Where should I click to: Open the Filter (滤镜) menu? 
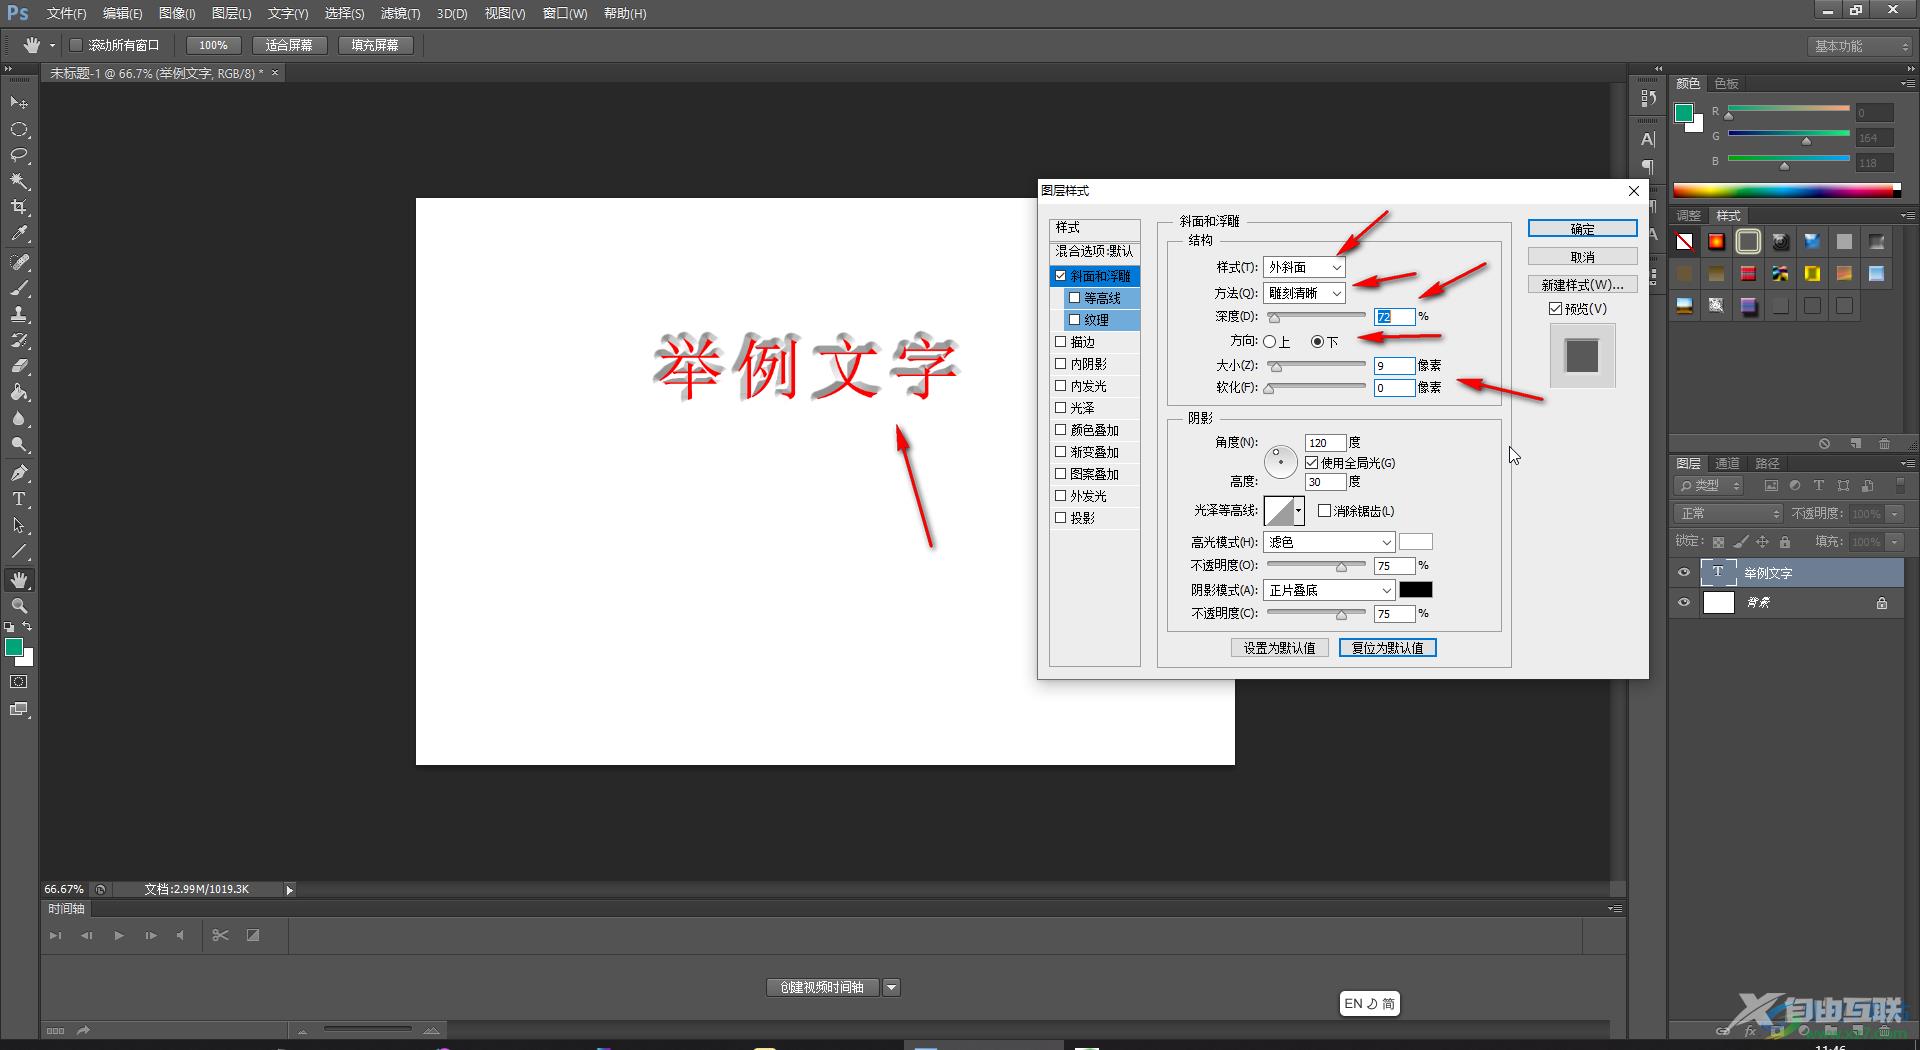point(400,13)
